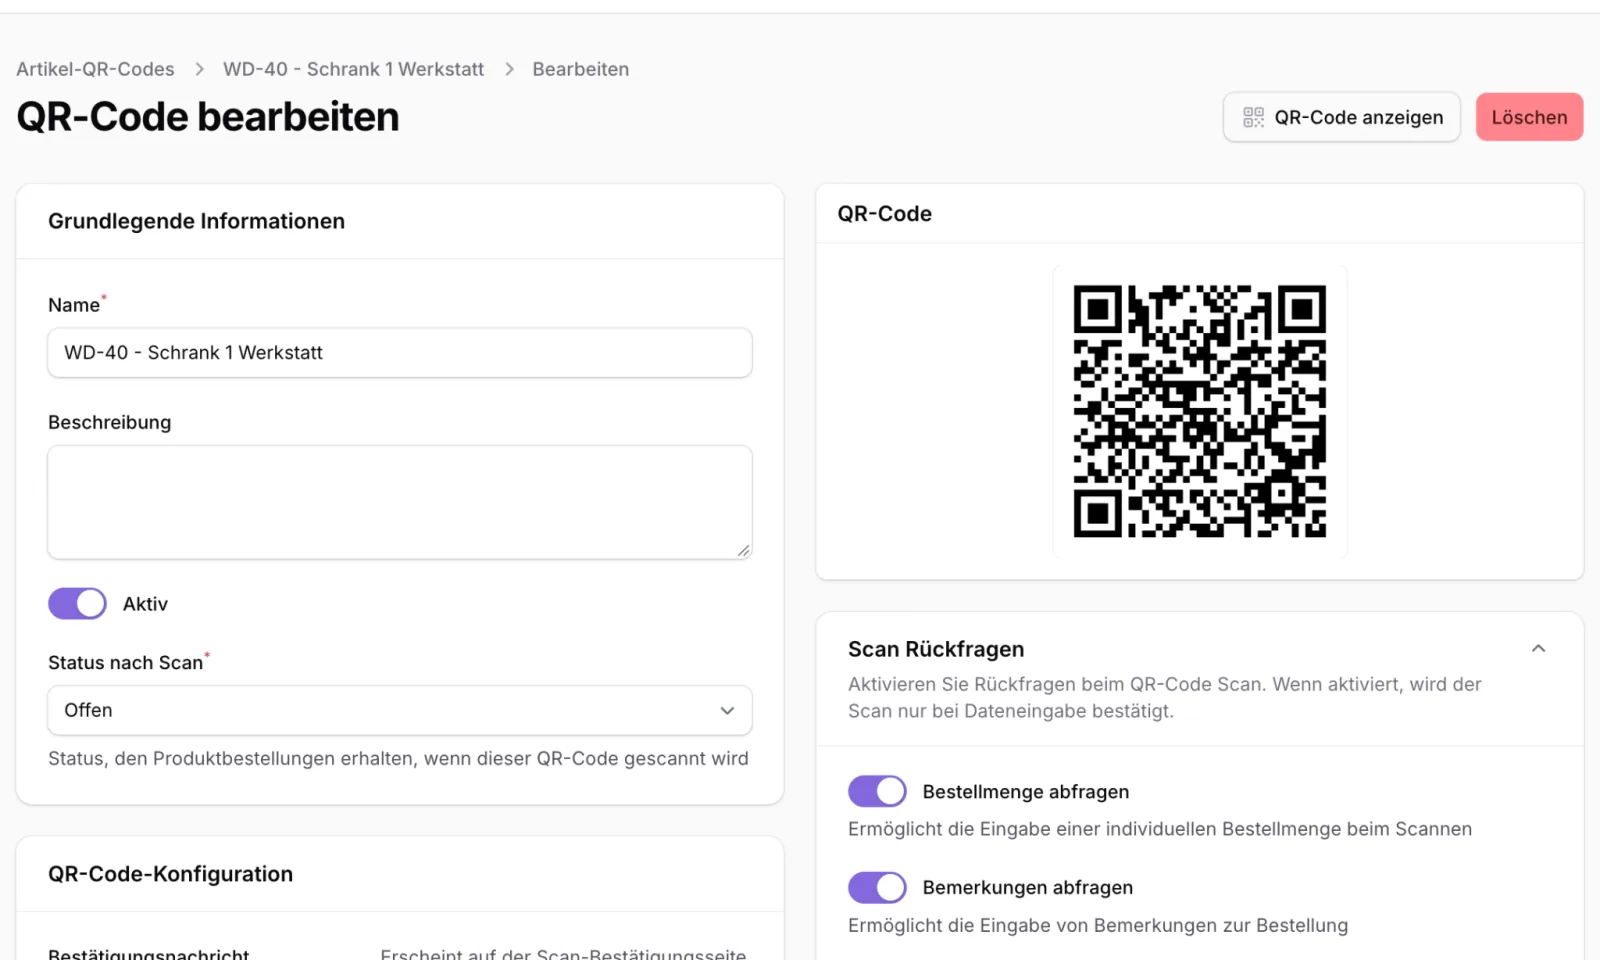Image resolution: width=1600 pixels, height=960 pixels.
Task: Focus the Name input field
Action: (x=400, y=353)
